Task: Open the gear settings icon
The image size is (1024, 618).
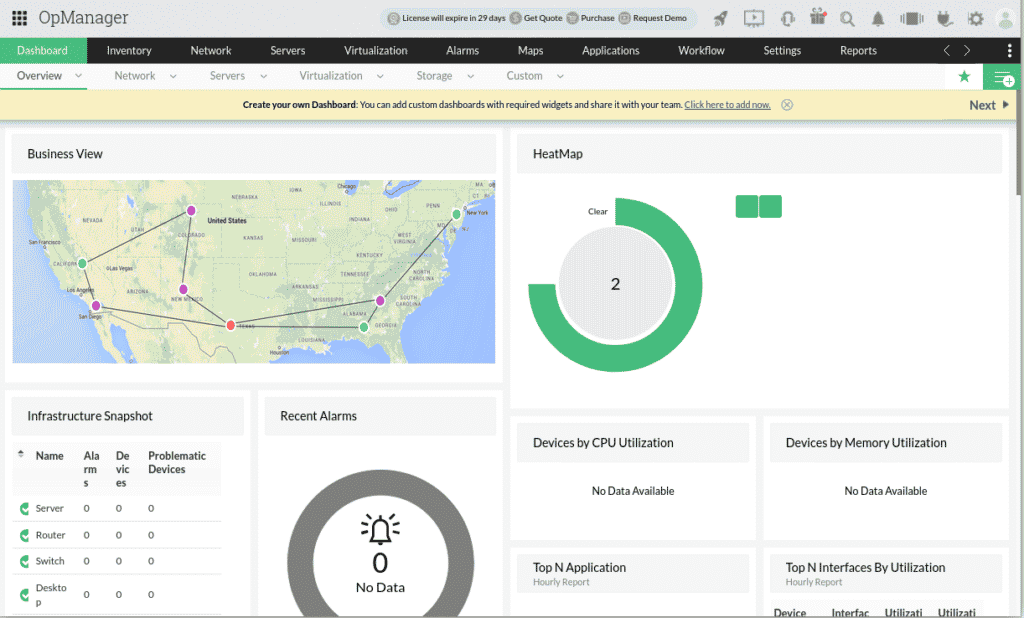Action: pos(976,18)
